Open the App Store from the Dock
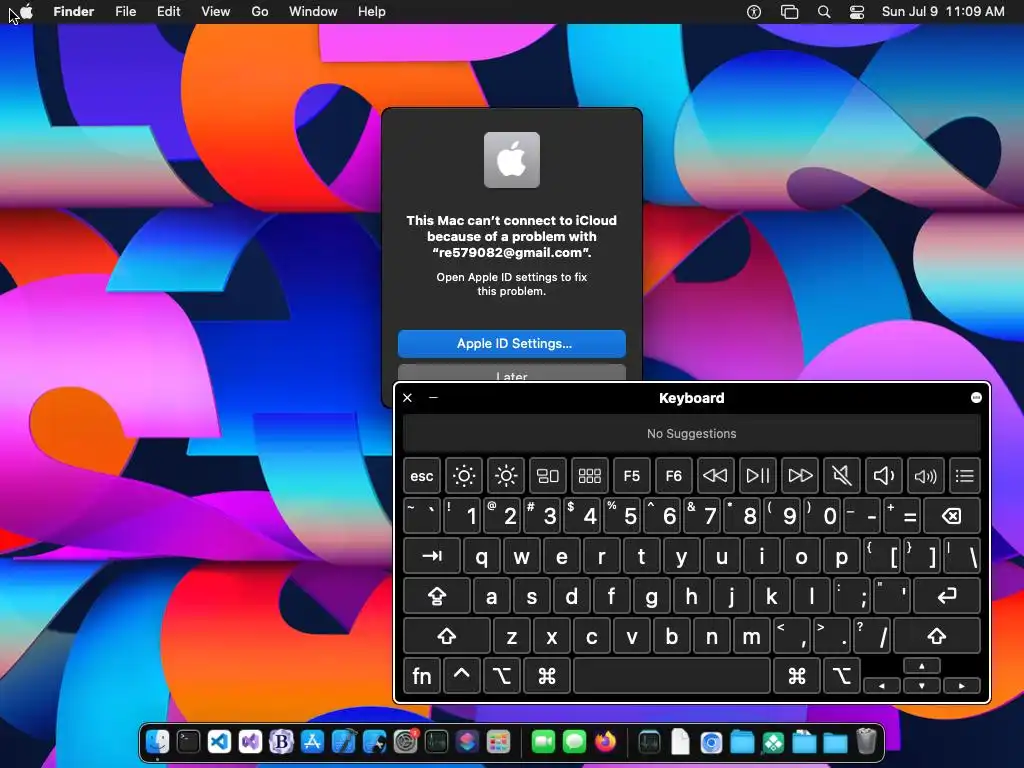This screenshot has height=768, width=1024. tap(313, 742)
